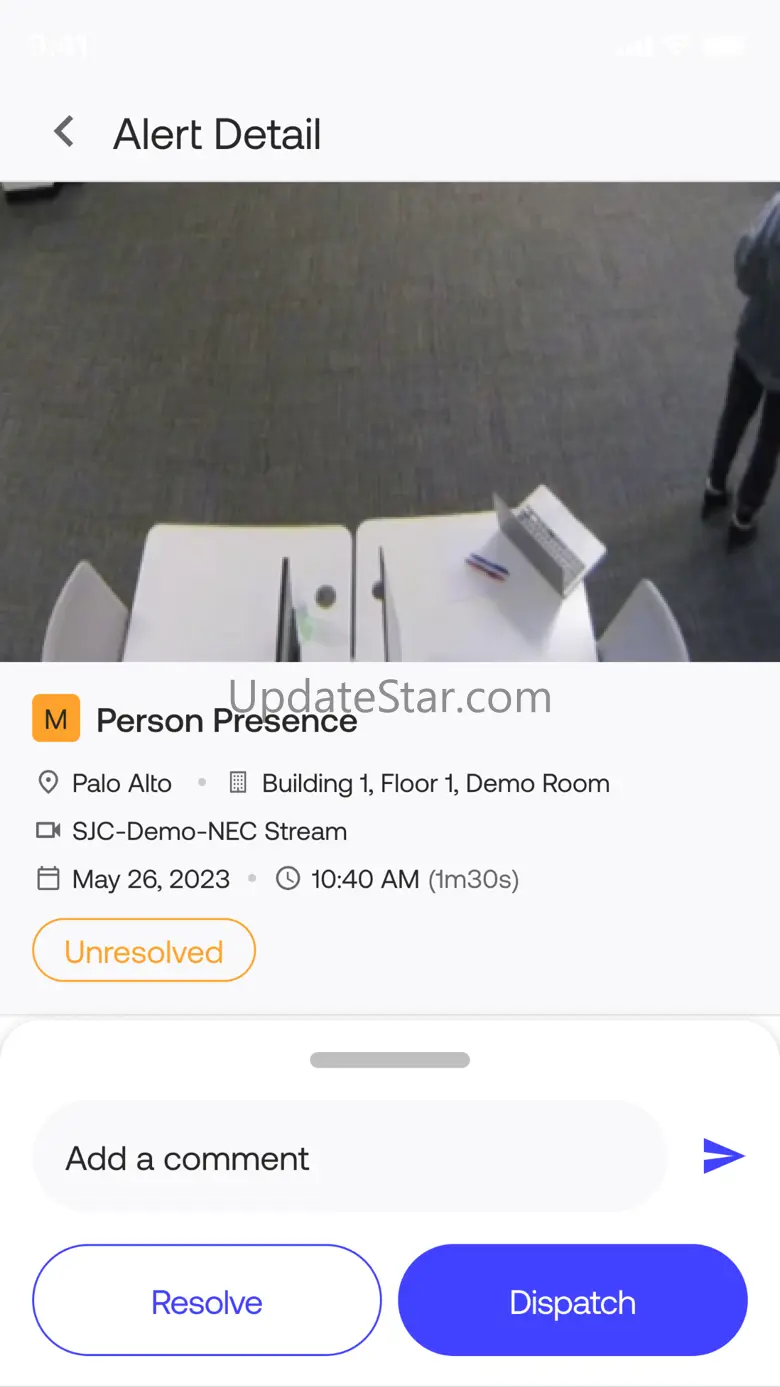
Task: Open the Palo Alto location text
Action: point(122,783)
